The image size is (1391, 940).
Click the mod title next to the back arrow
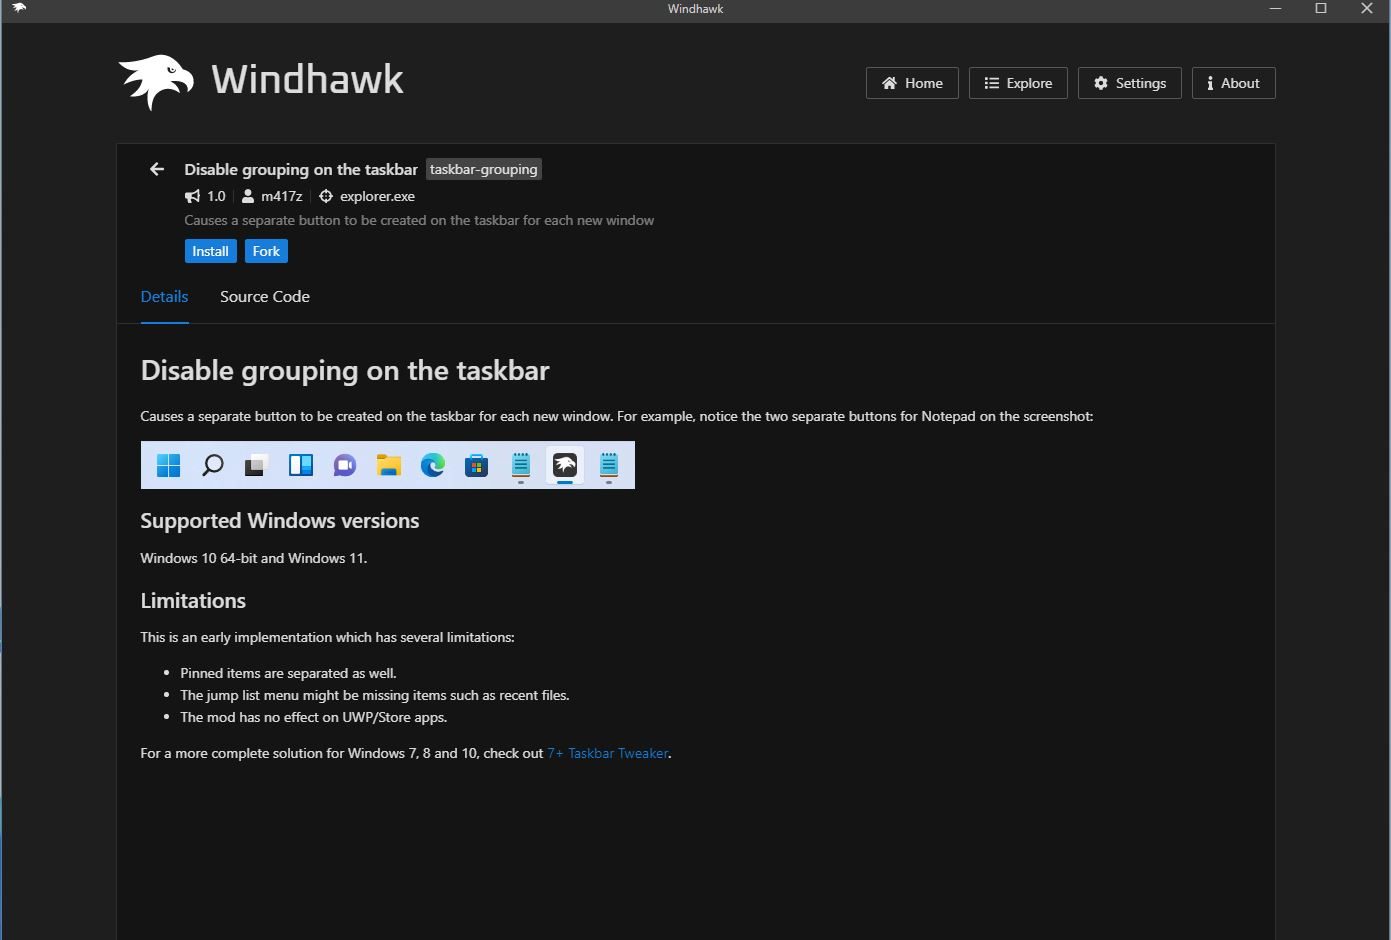pyautogui.click(x=301, y=169)
